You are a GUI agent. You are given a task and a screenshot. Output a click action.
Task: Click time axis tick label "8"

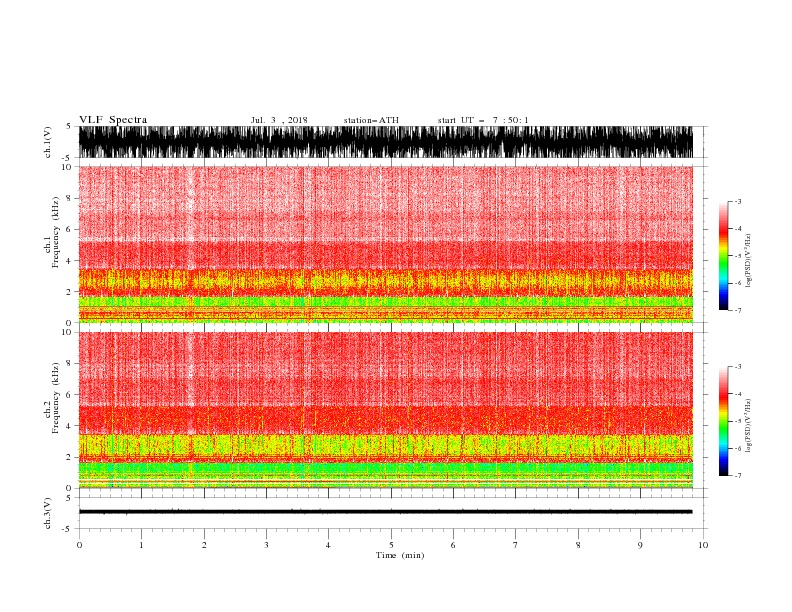pos(578,545)
